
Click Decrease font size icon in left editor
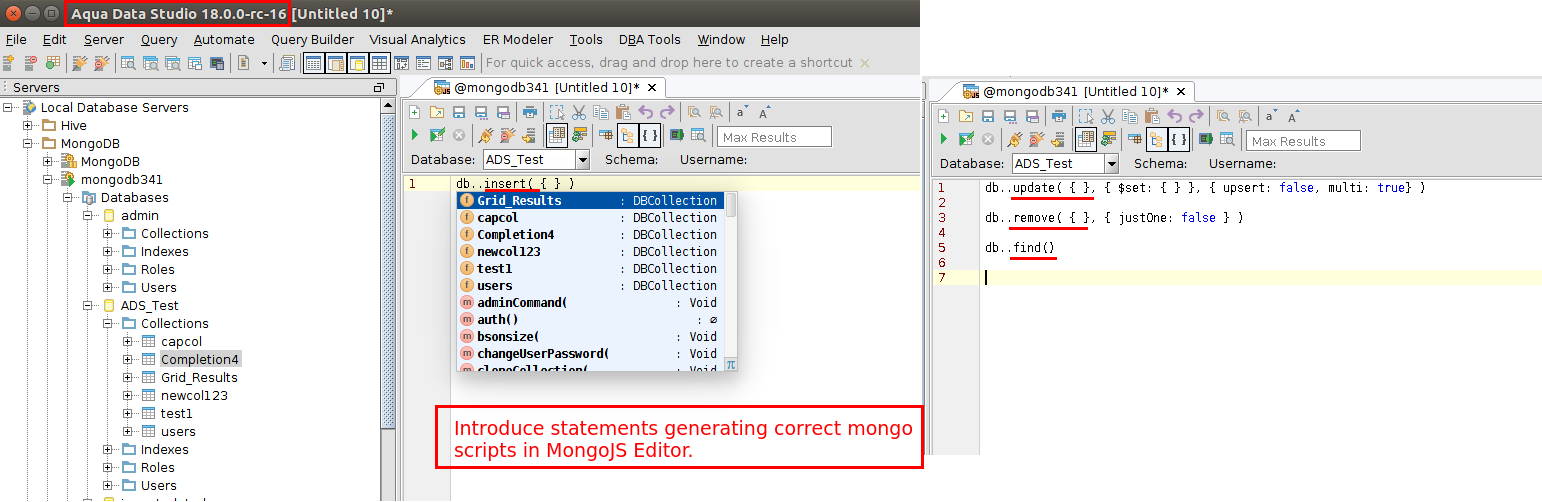(742, 112)
